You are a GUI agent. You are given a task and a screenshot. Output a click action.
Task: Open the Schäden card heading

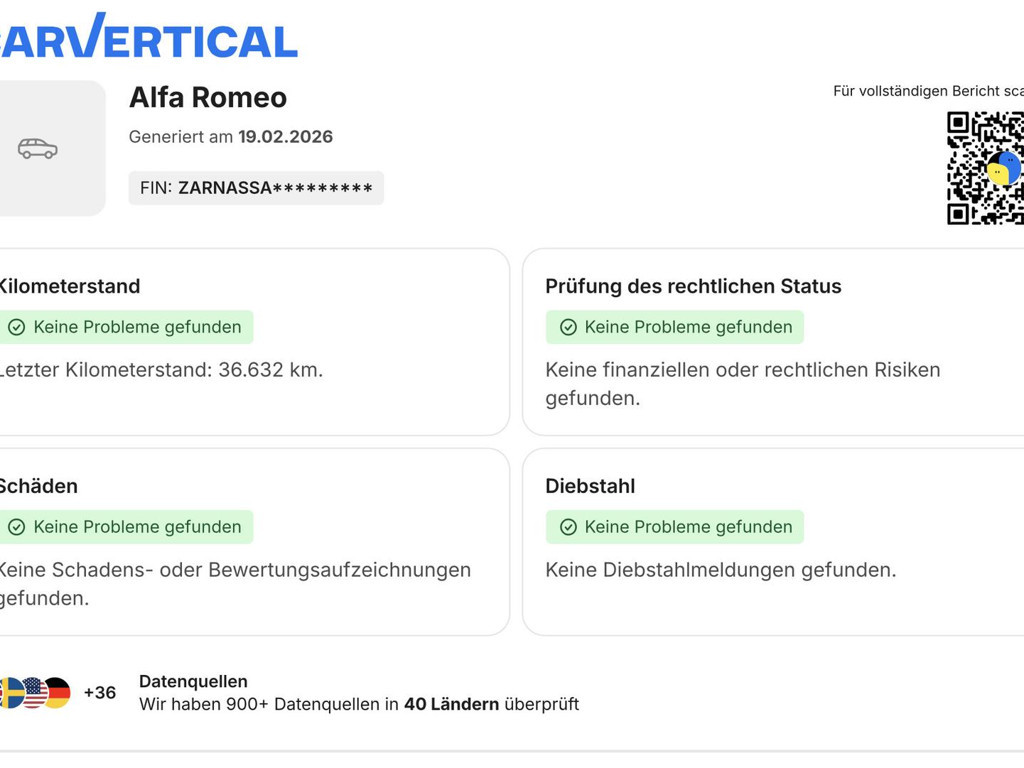38,486
